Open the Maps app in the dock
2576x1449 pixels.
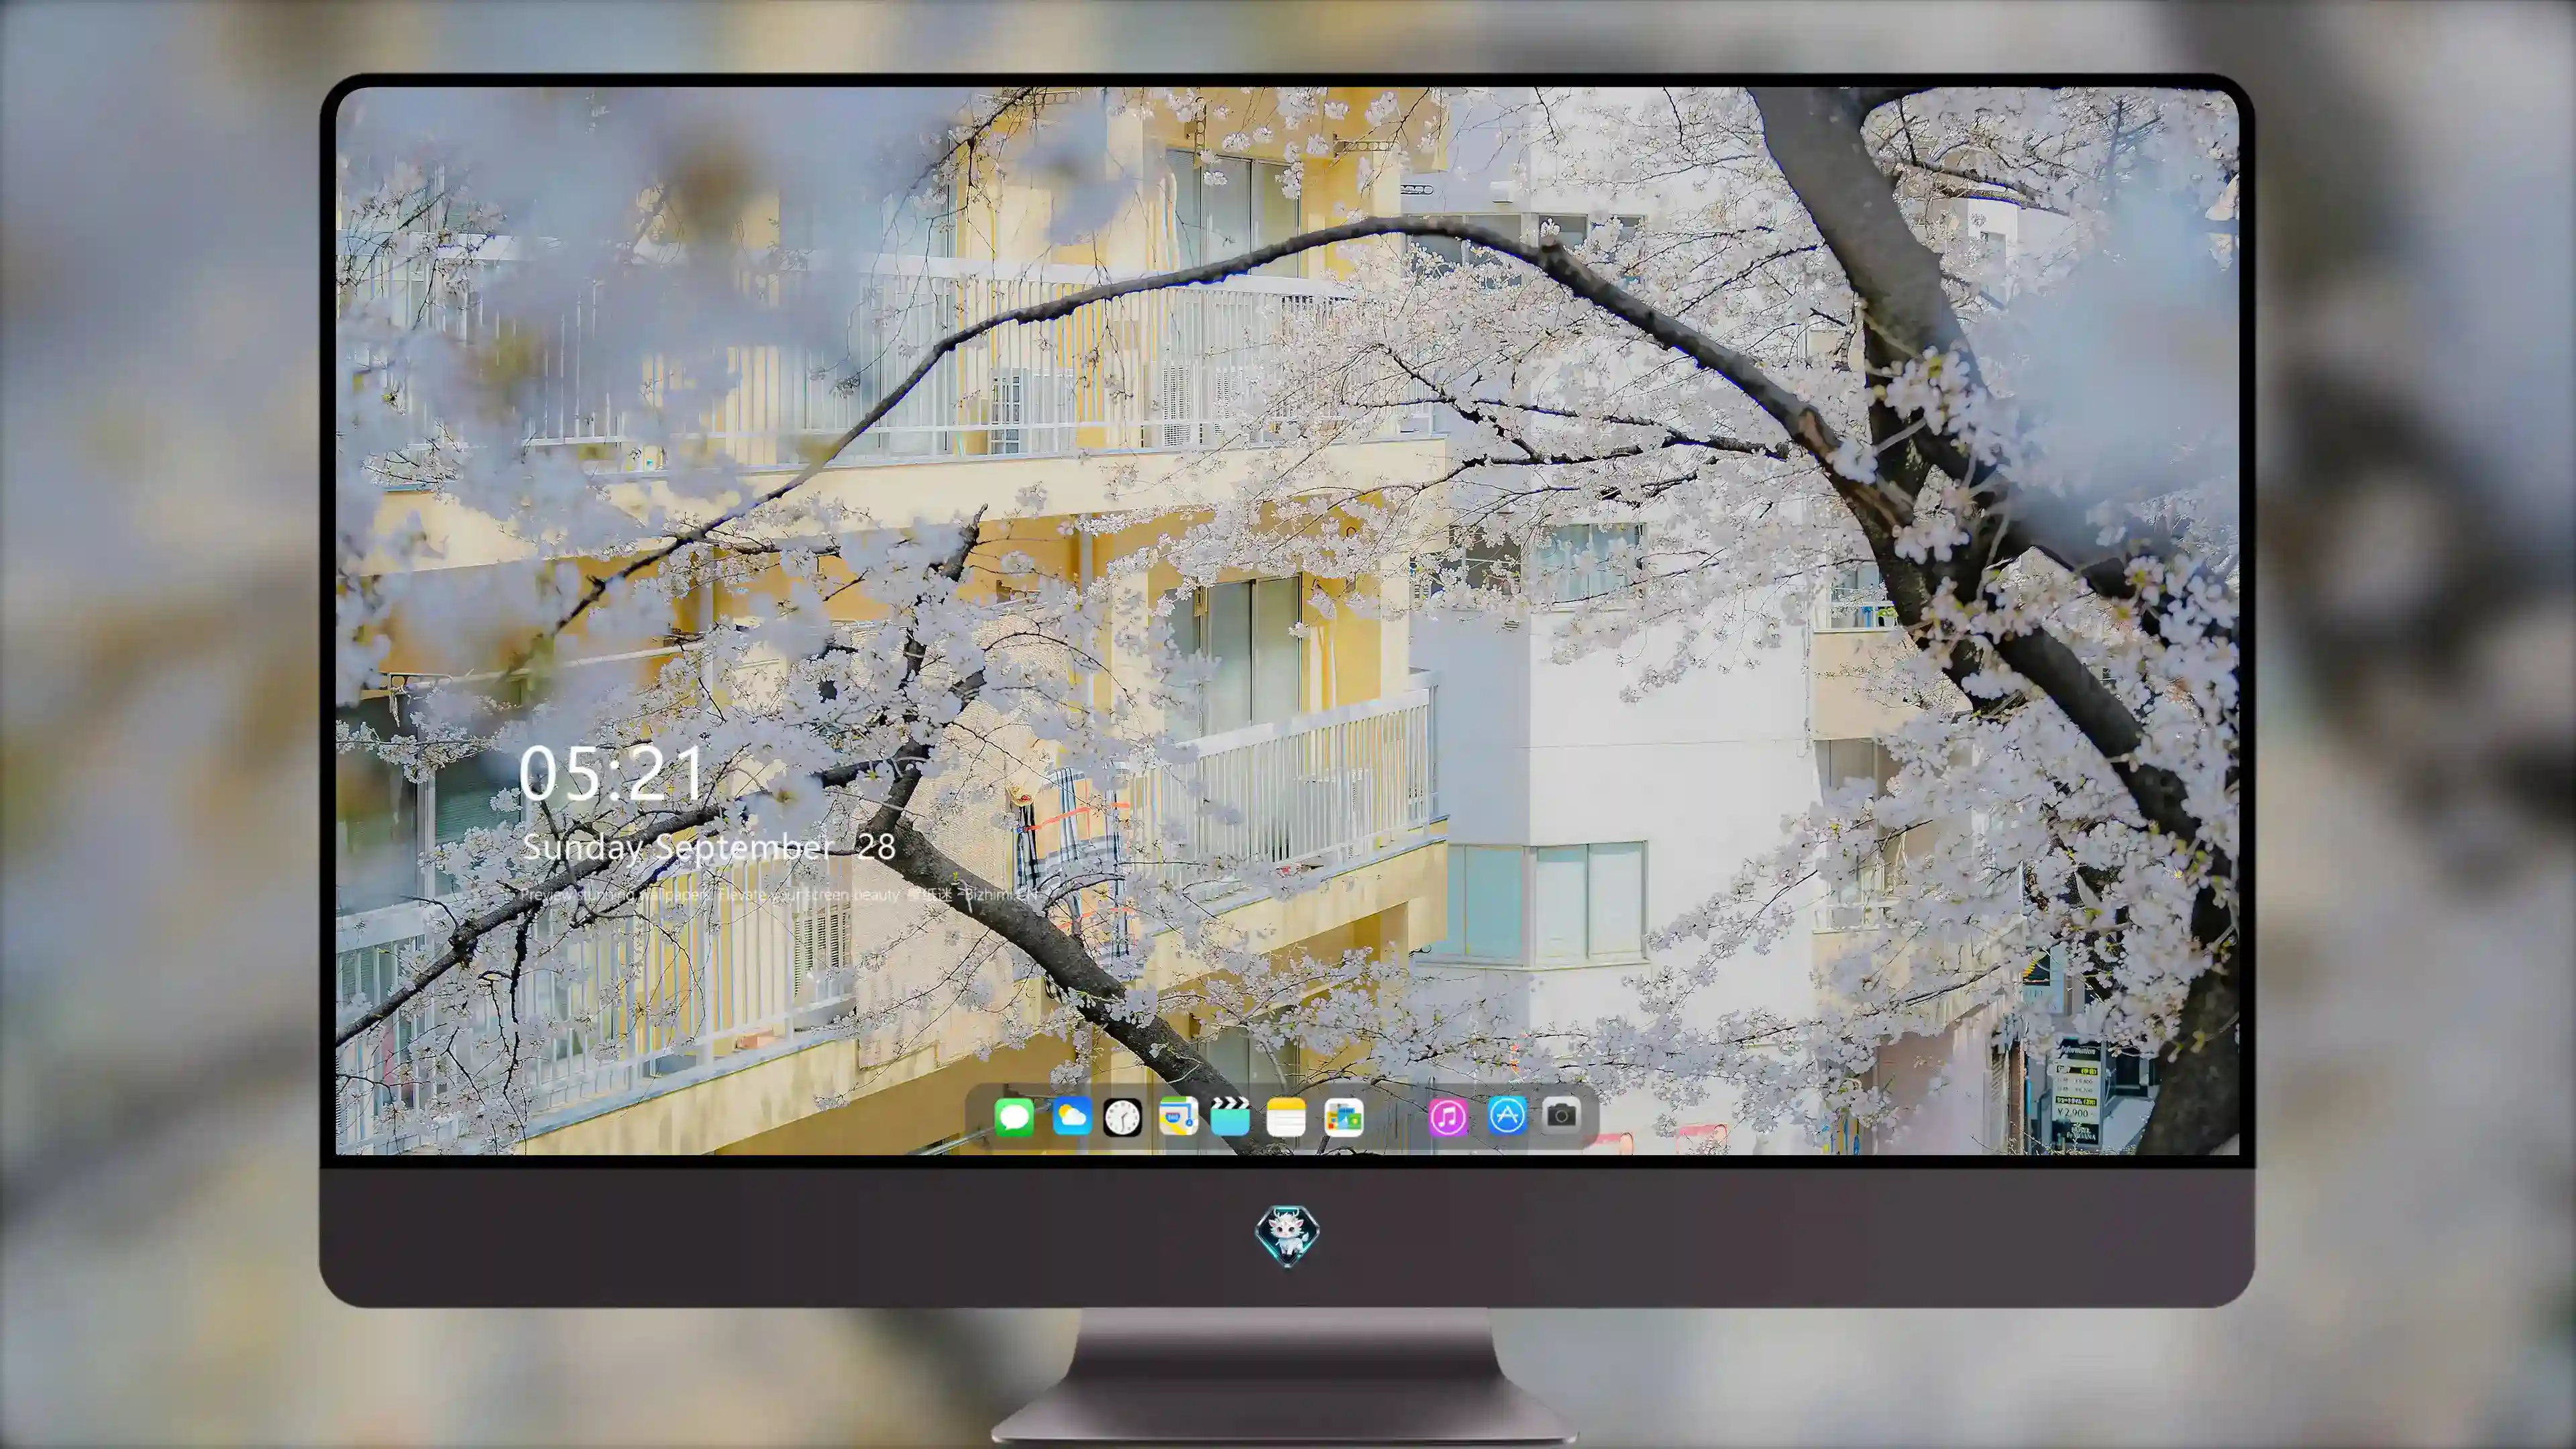click(1178, 1116)
